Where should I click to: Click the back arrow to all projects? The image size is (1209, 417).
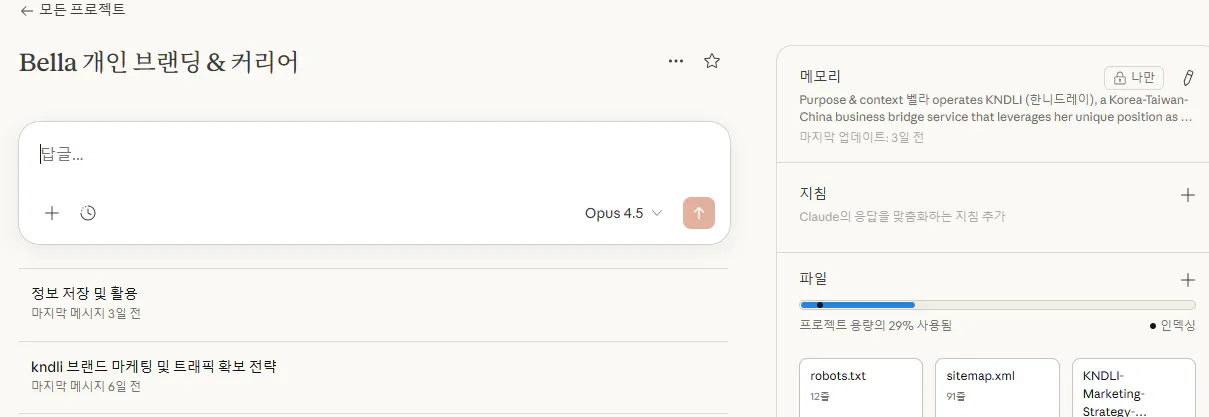(27, 10)
